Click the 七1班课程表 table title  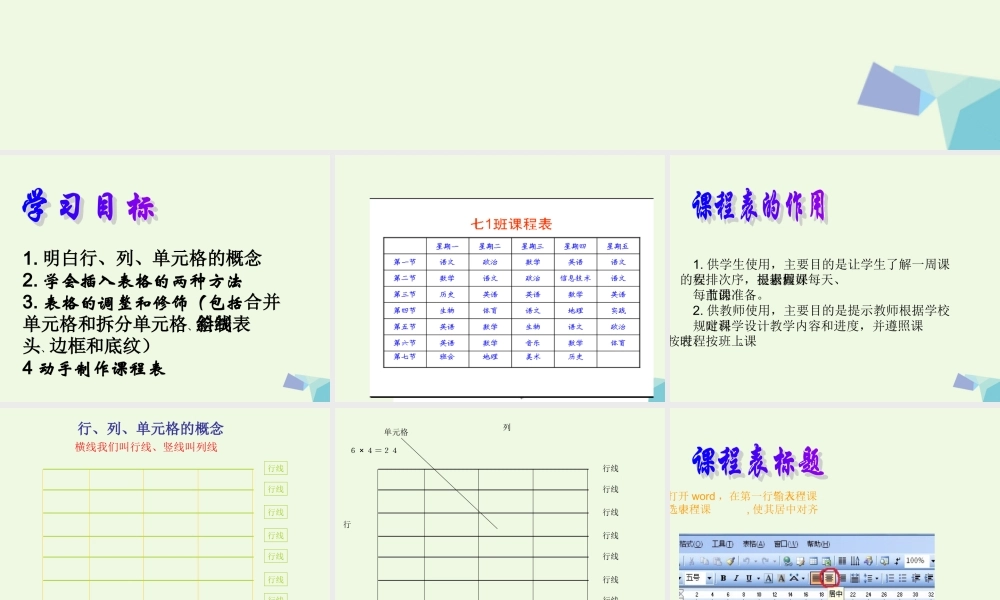pos(511,224)
